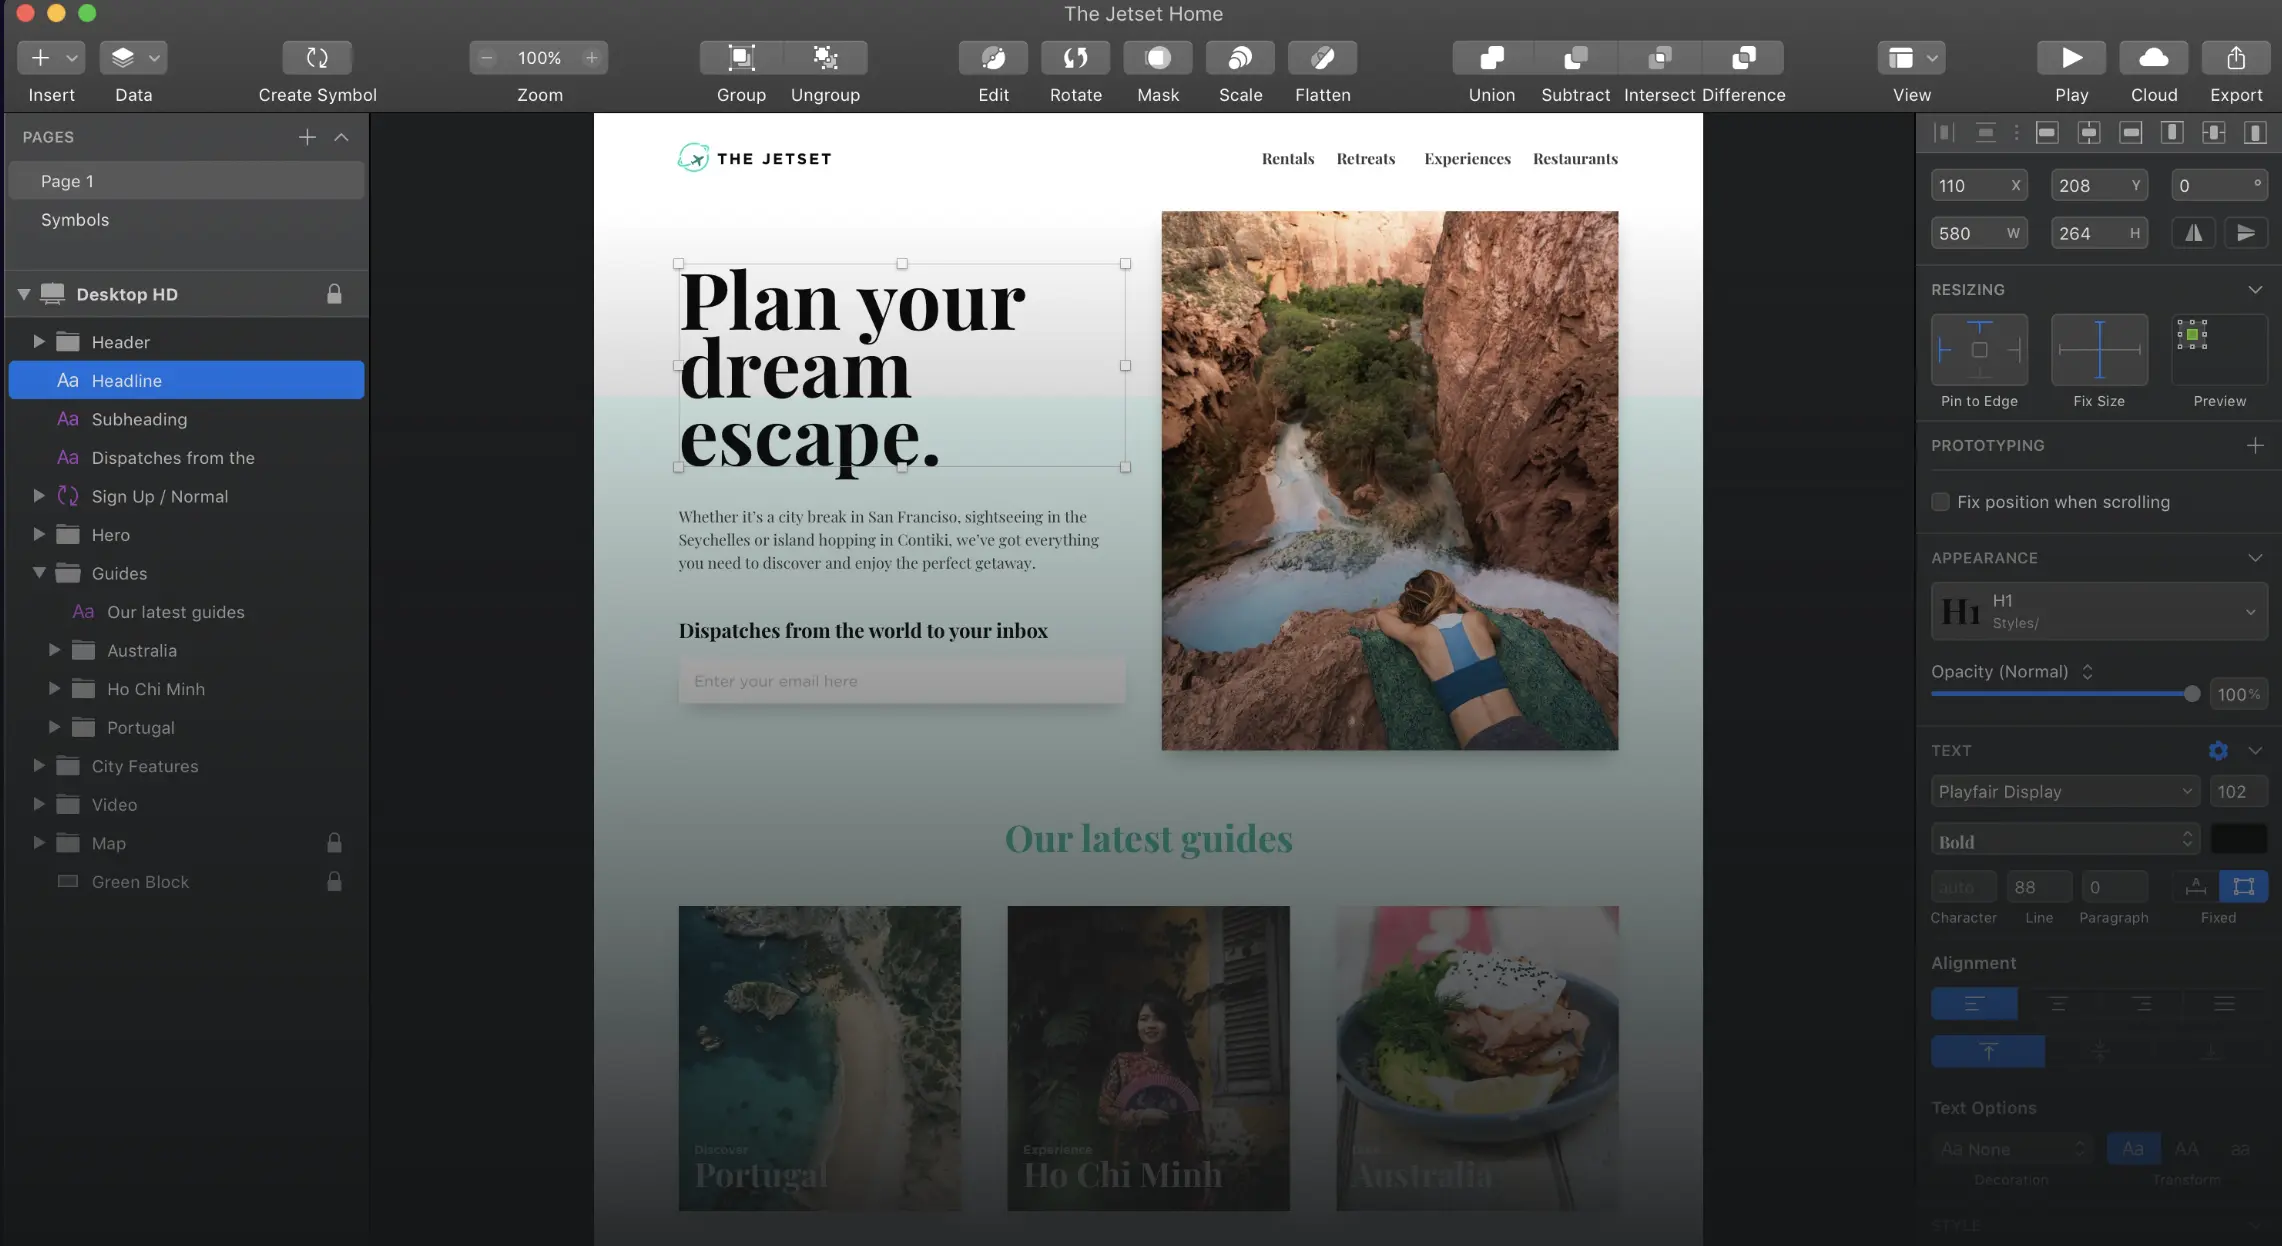Enable Fix position when scrolling checkbox

1941,502
